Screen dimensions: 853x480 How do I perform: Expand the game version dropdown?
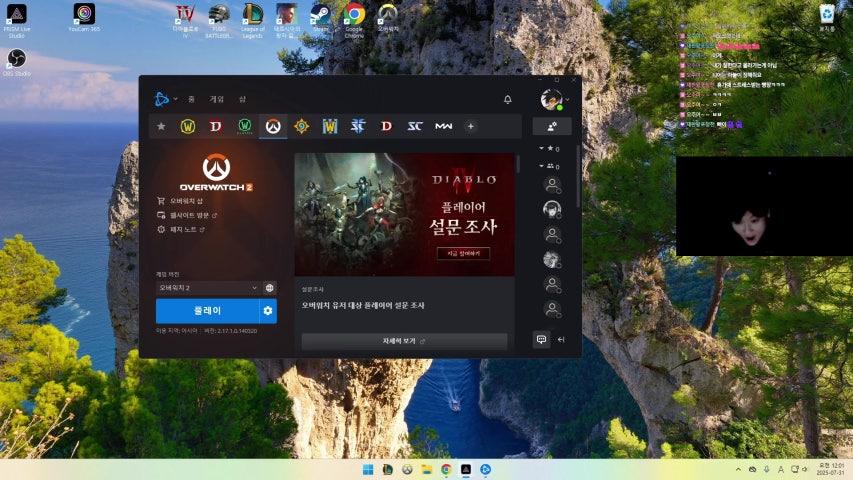pyautogui.click(x=208, y=287)
